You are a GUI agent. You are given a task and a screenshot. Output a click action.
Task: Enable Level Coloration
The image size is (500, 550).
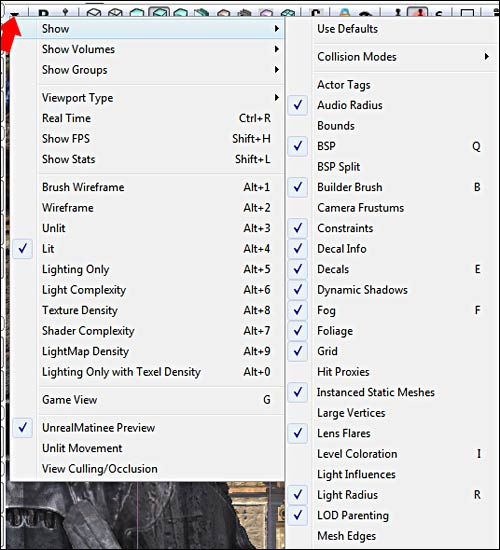pos(393,454)
